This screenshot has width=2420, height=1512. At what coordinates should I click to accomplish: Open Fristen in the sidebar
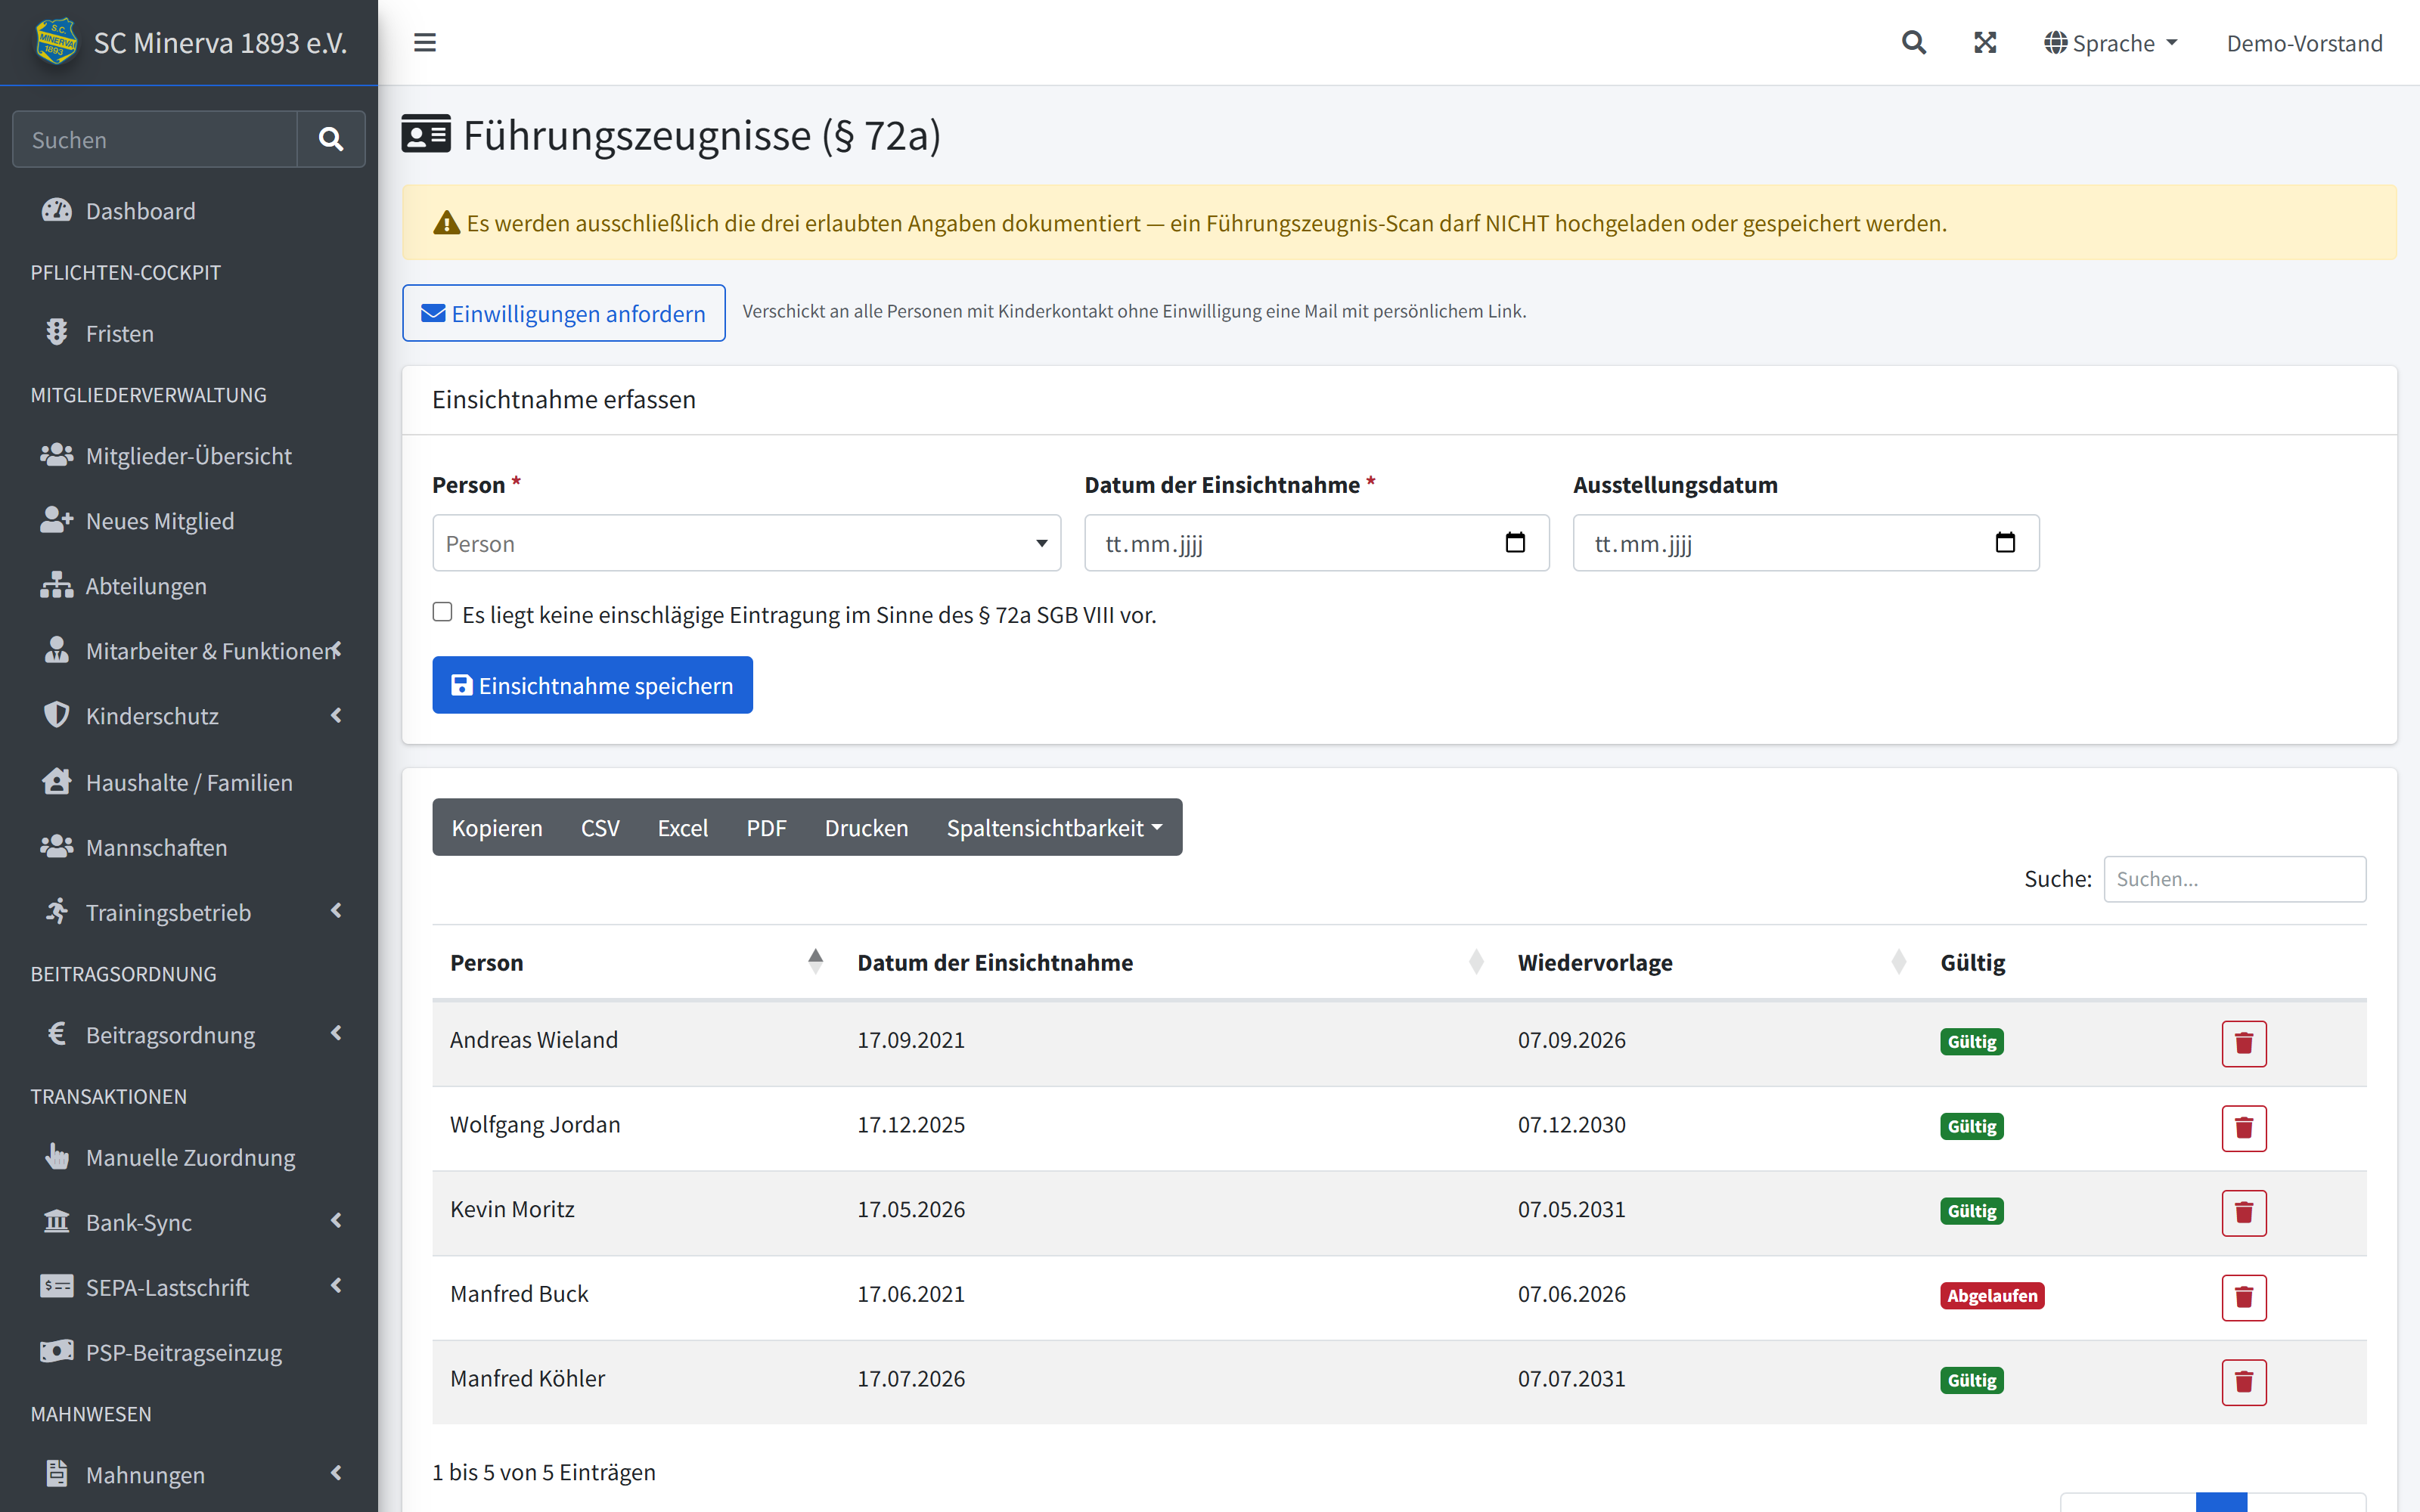pos(189,333)
